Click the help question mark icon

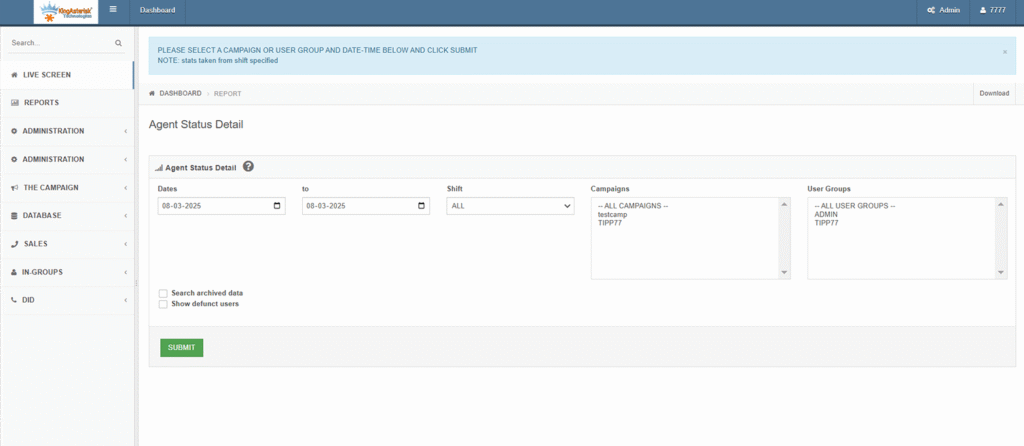click(x=248, y=167)
